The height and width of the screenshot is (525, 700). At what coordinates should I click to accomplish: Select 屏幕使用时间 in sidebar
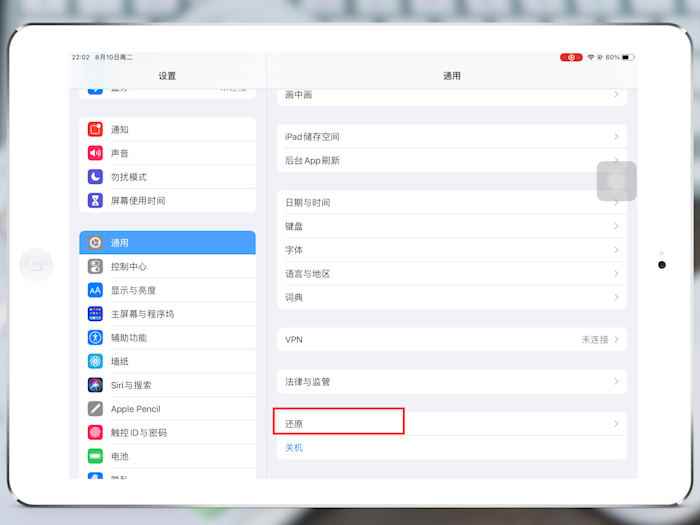(x=167, y=200)
